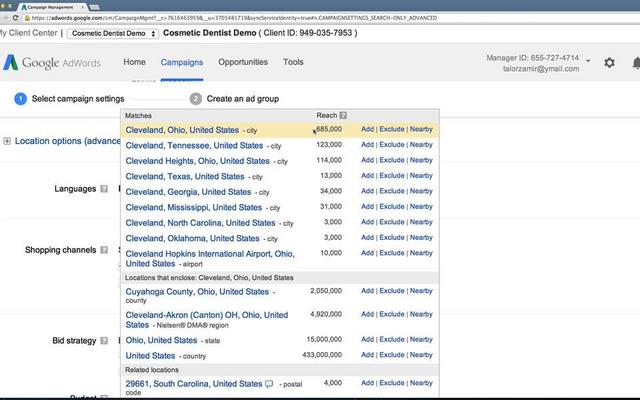The width and height of the screenshot is (640, 400).
Task: Click the browser address bar URL
Action: point(234,18)
